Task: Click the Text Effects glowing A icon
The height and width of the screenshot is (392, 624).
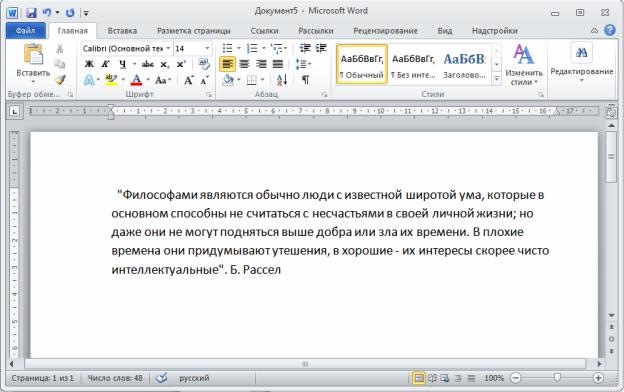Action: tap(89, 80)
